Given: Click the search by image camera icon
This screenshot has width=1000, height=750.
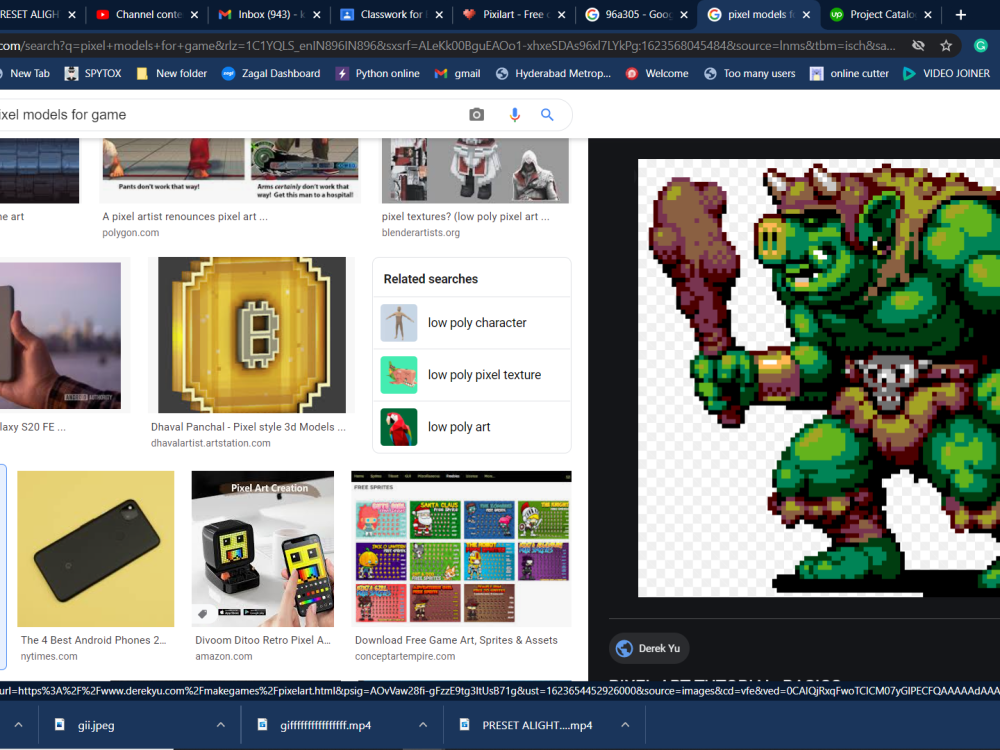Looking at the screenshot, I should click(x=476, y=115).
